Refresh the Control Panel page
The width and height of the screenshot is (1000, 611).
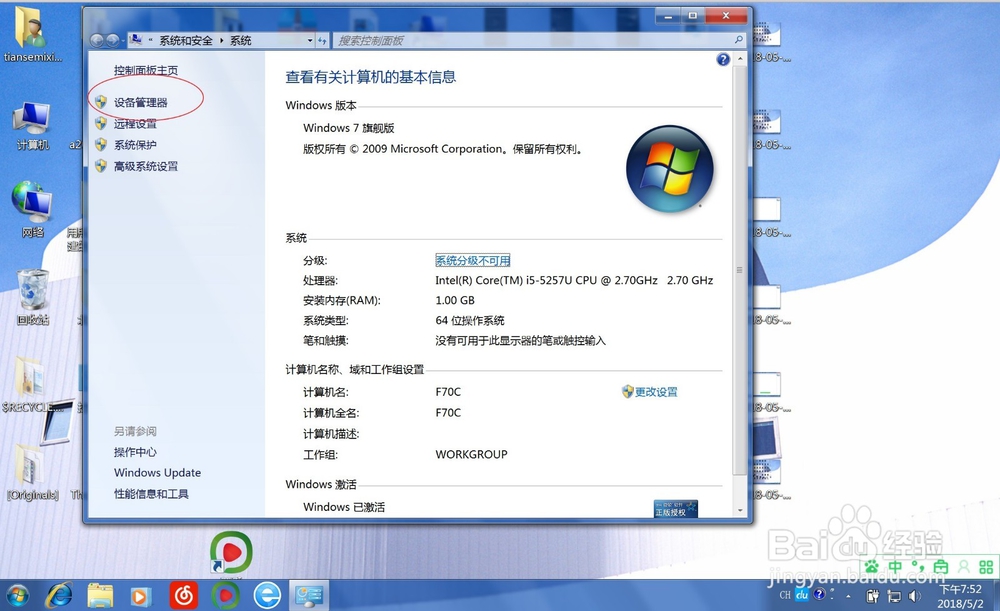pyautogui.click(x=323, y=40)
